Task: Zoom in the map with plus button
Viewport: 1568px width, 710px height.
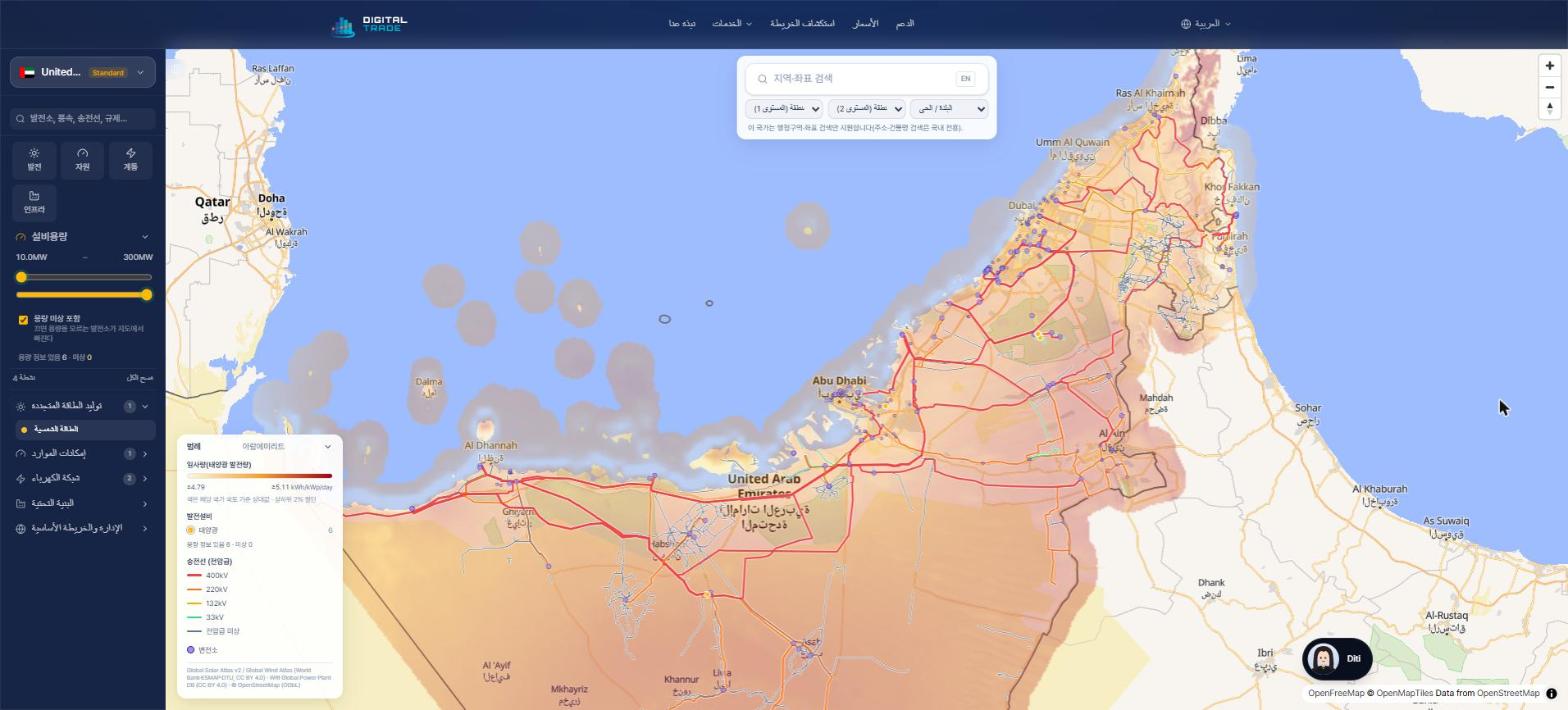Action: (x=1550, y=66)
